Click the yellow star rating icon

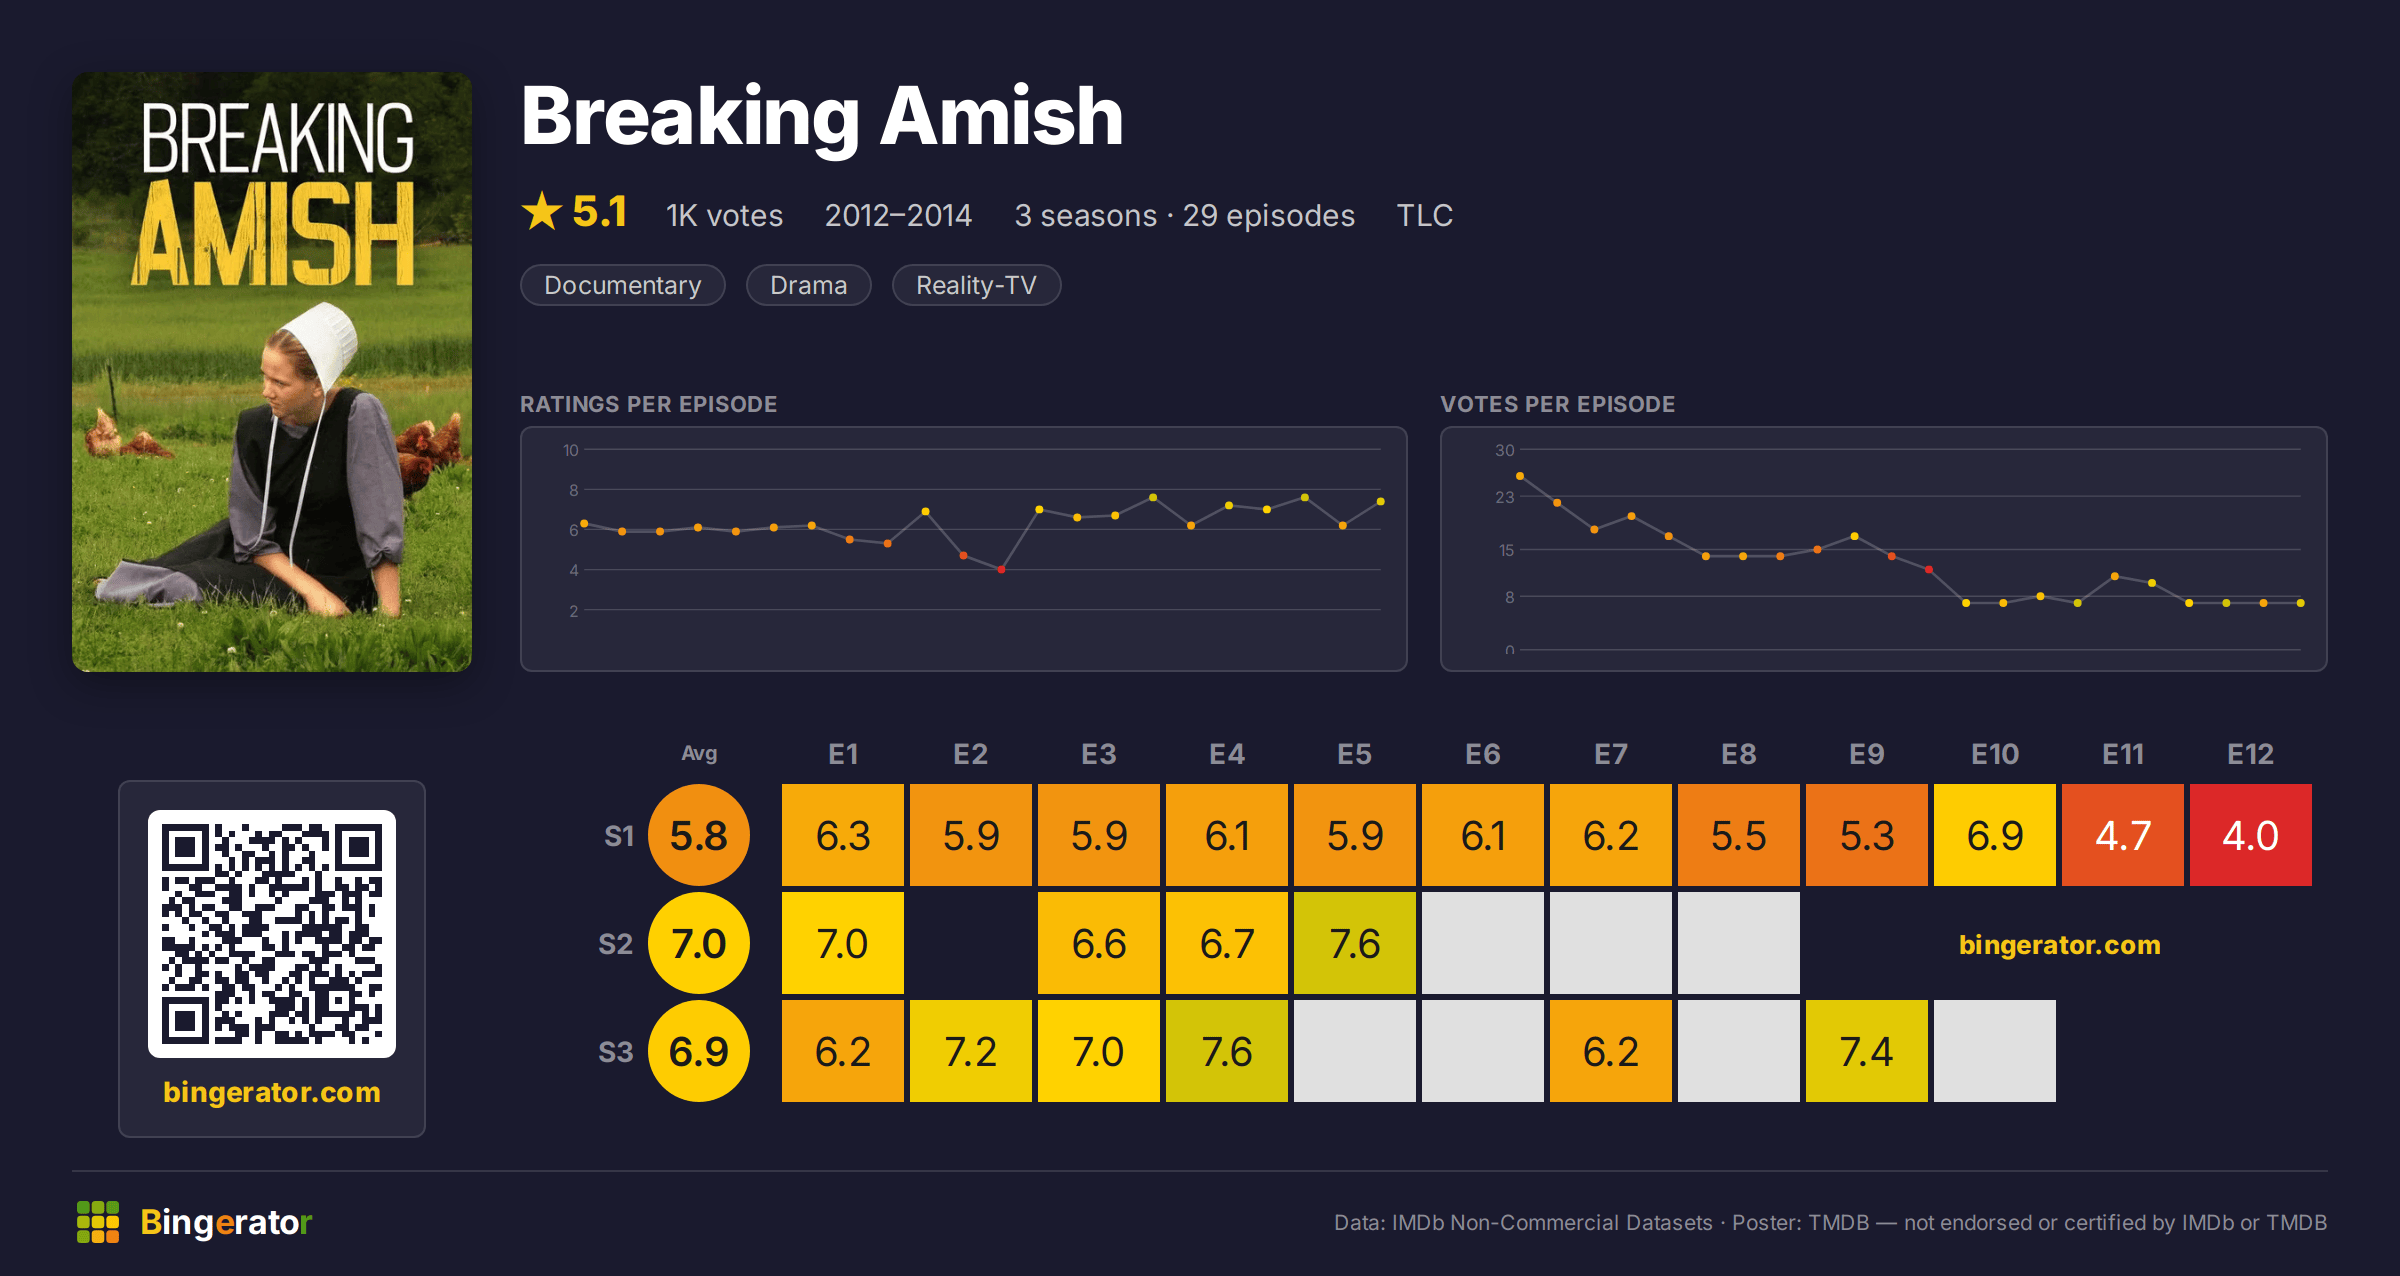coord(542,212)
